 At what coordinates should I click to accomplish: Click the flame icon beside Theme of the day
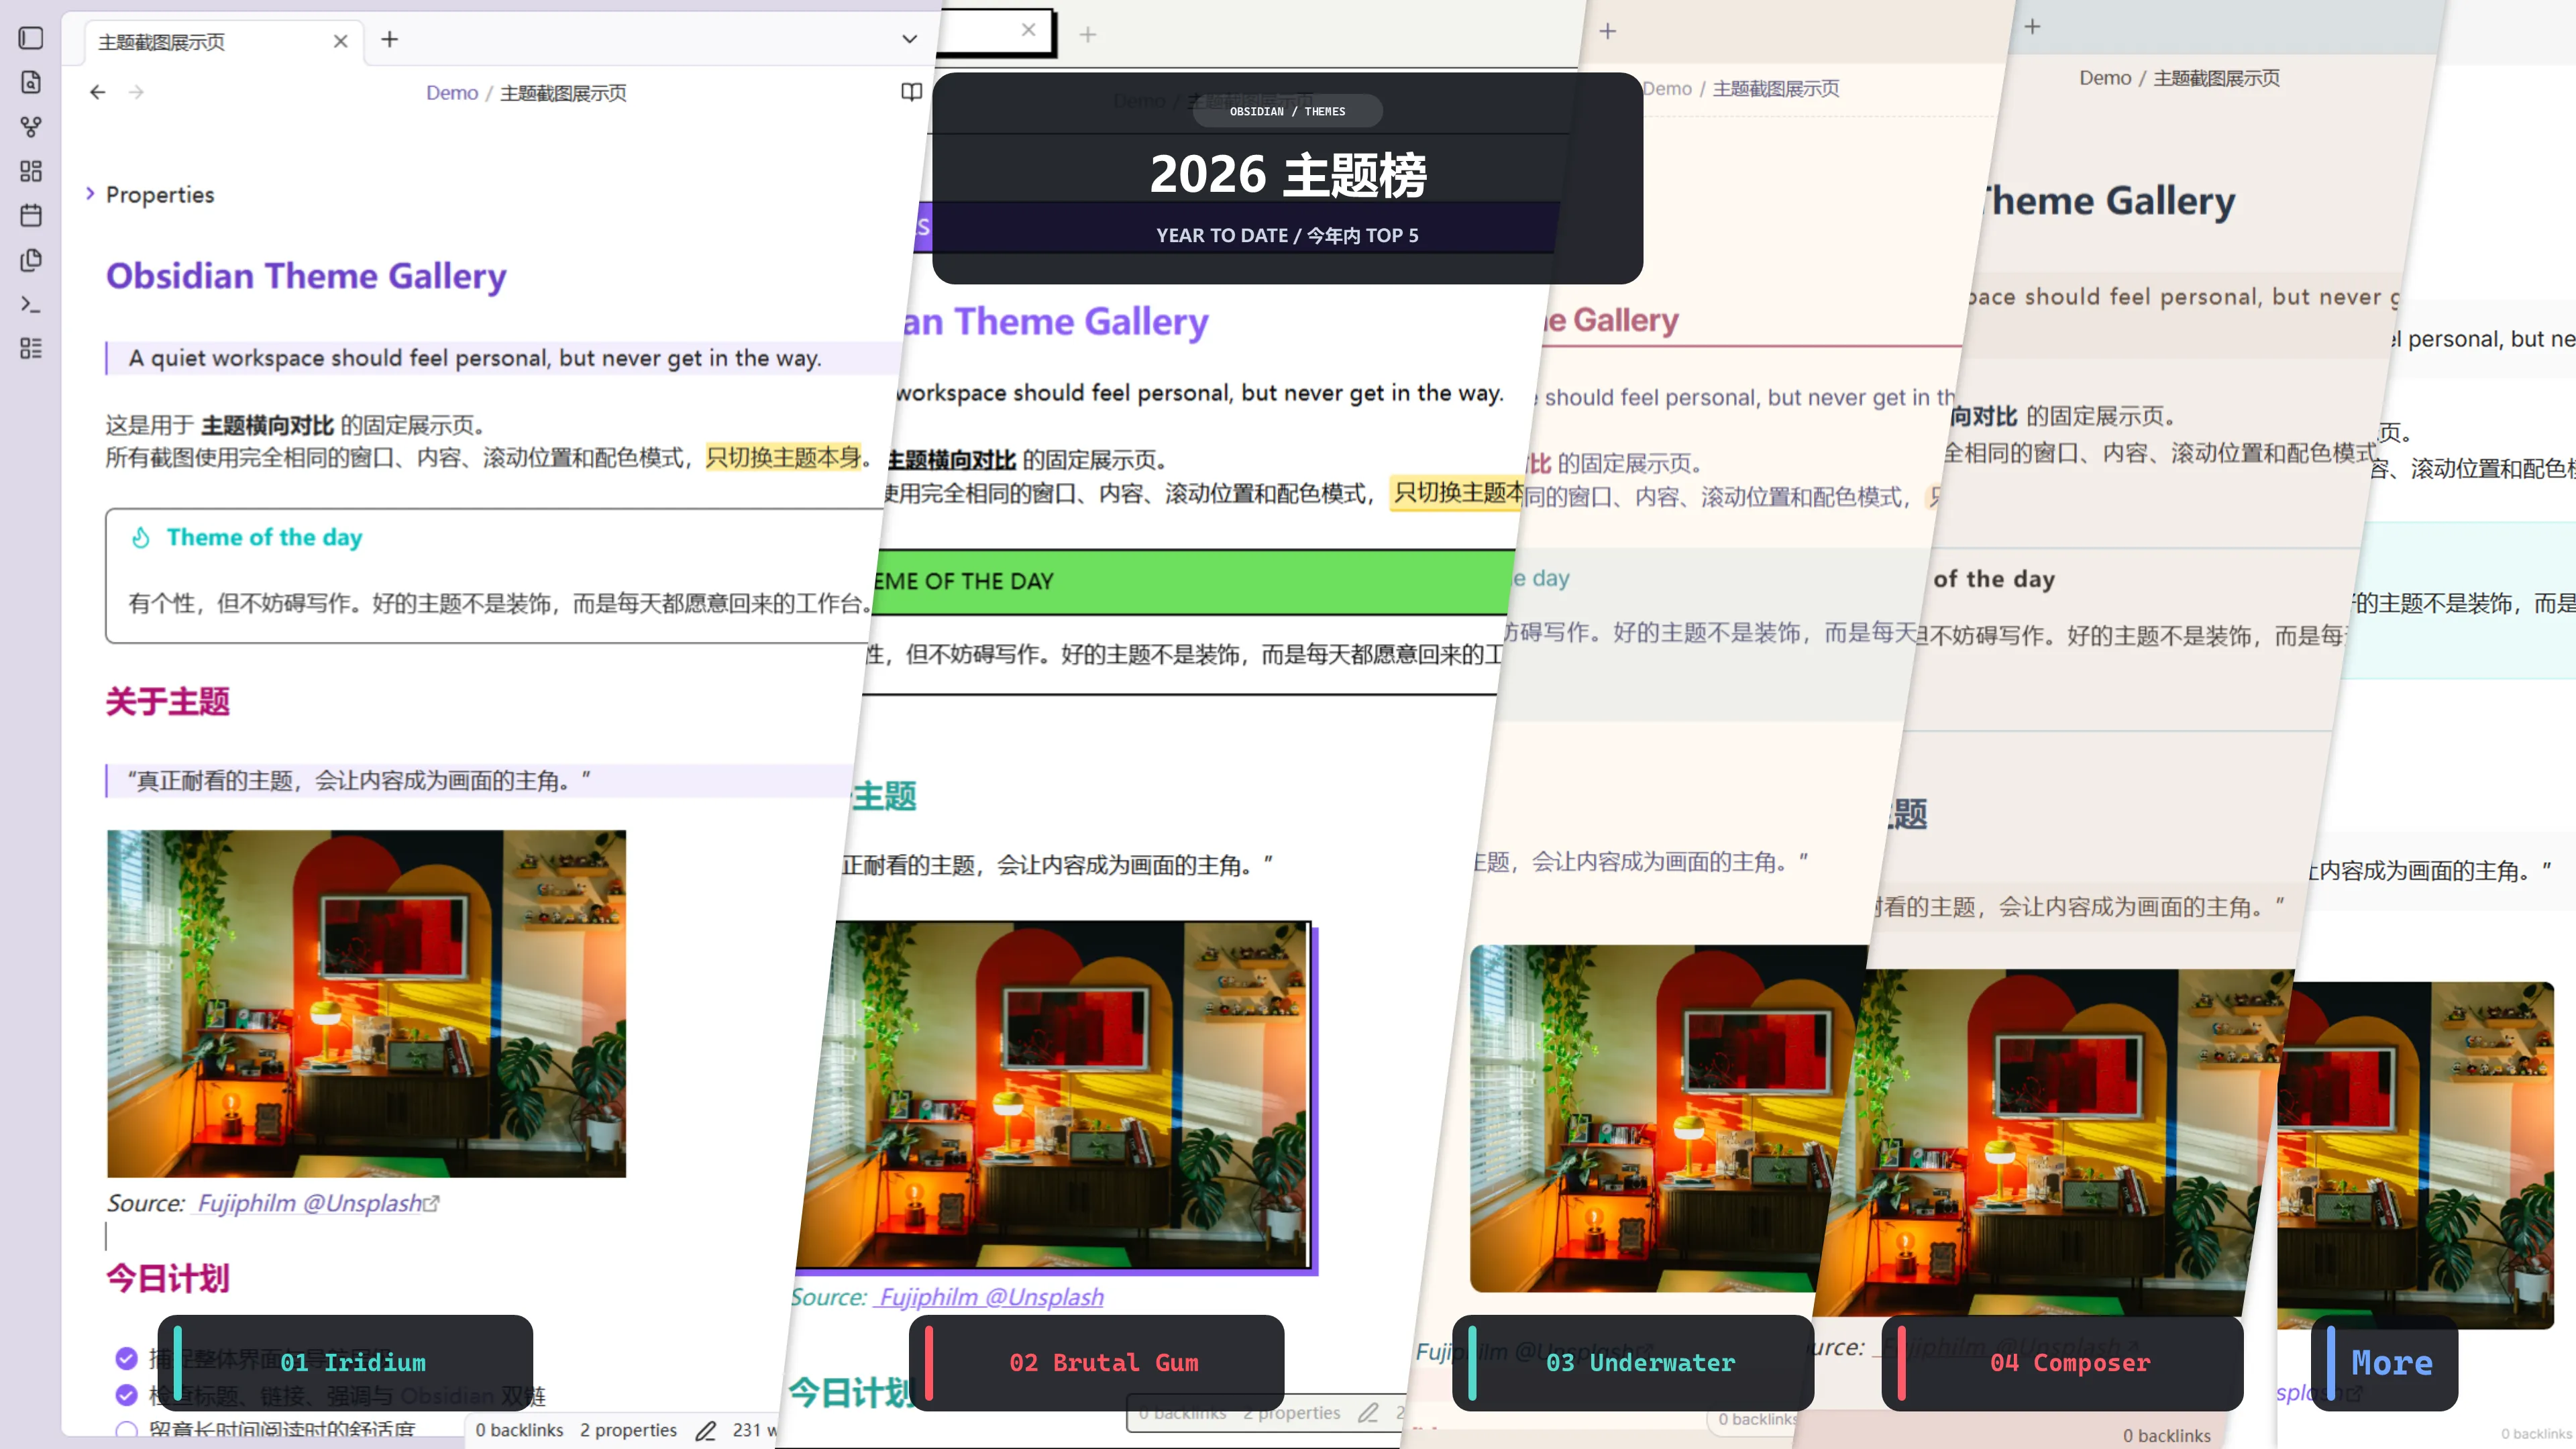click(141, 538)
